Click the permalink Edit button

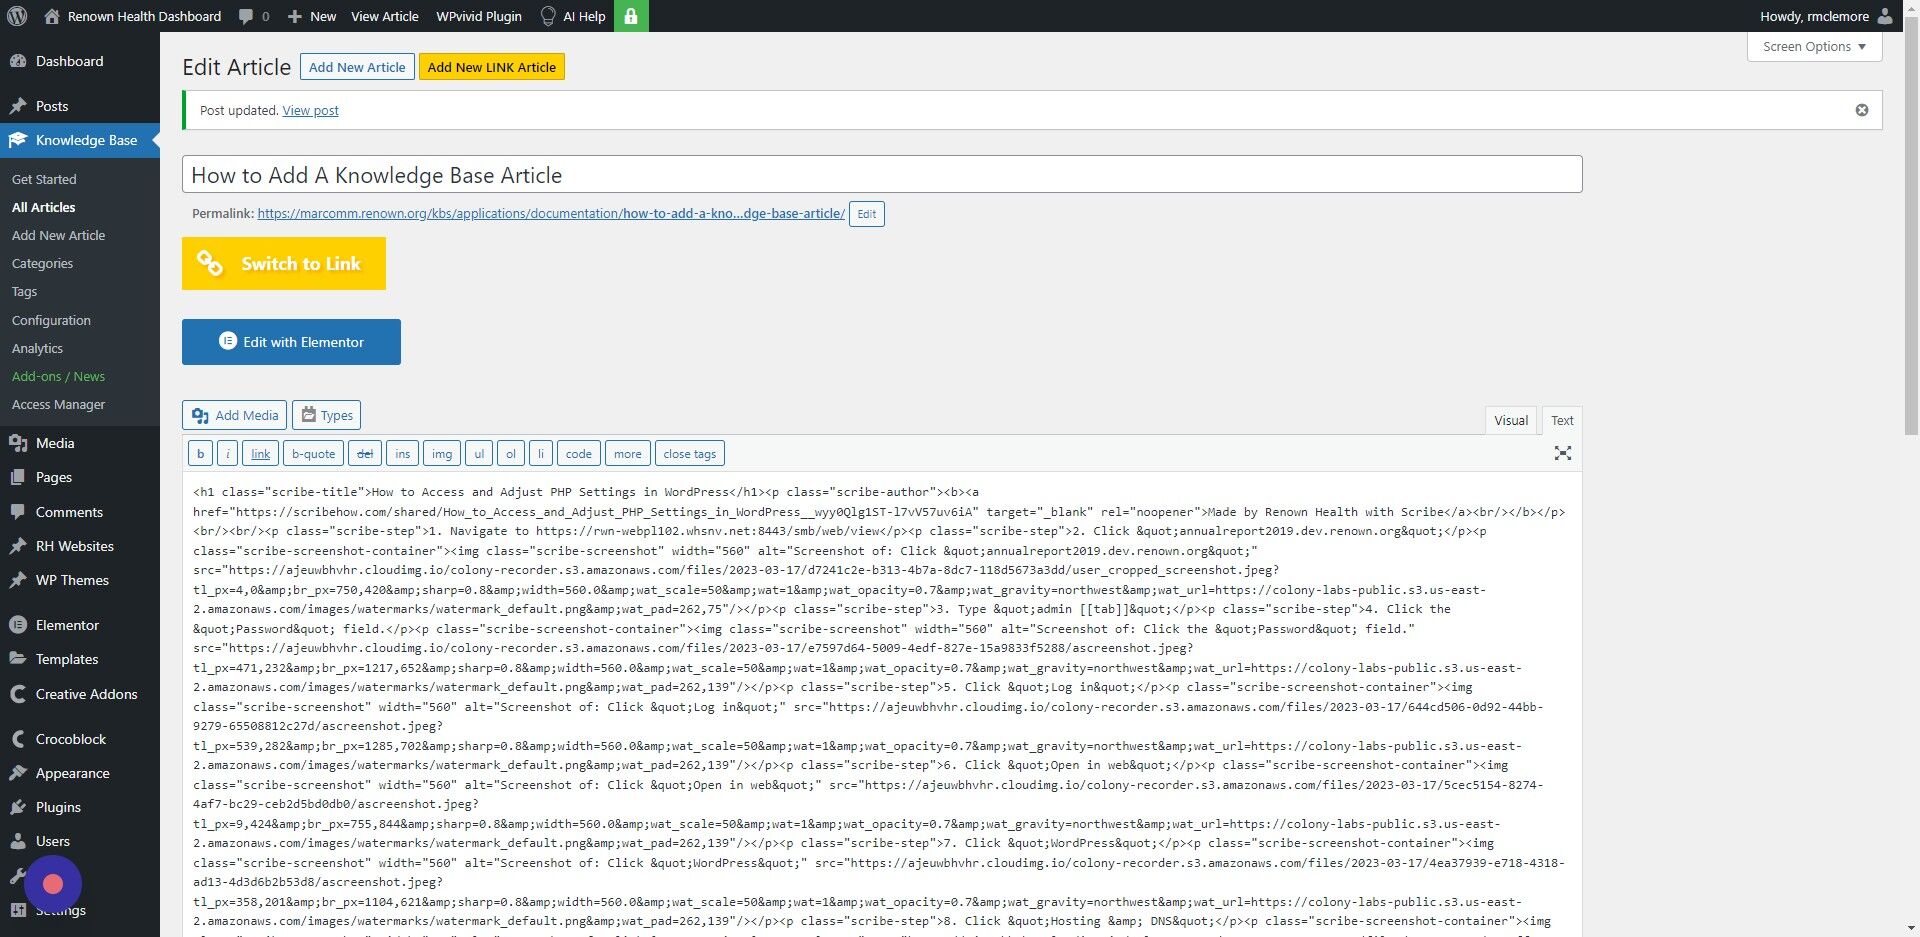867,214
